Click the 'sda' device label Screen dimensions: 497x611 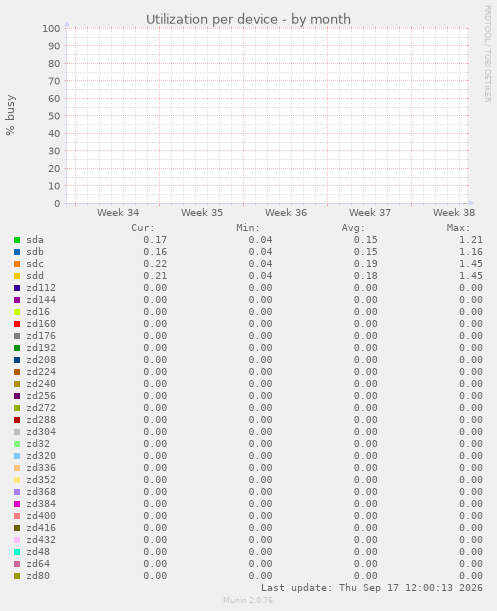[x=35, y=240]
